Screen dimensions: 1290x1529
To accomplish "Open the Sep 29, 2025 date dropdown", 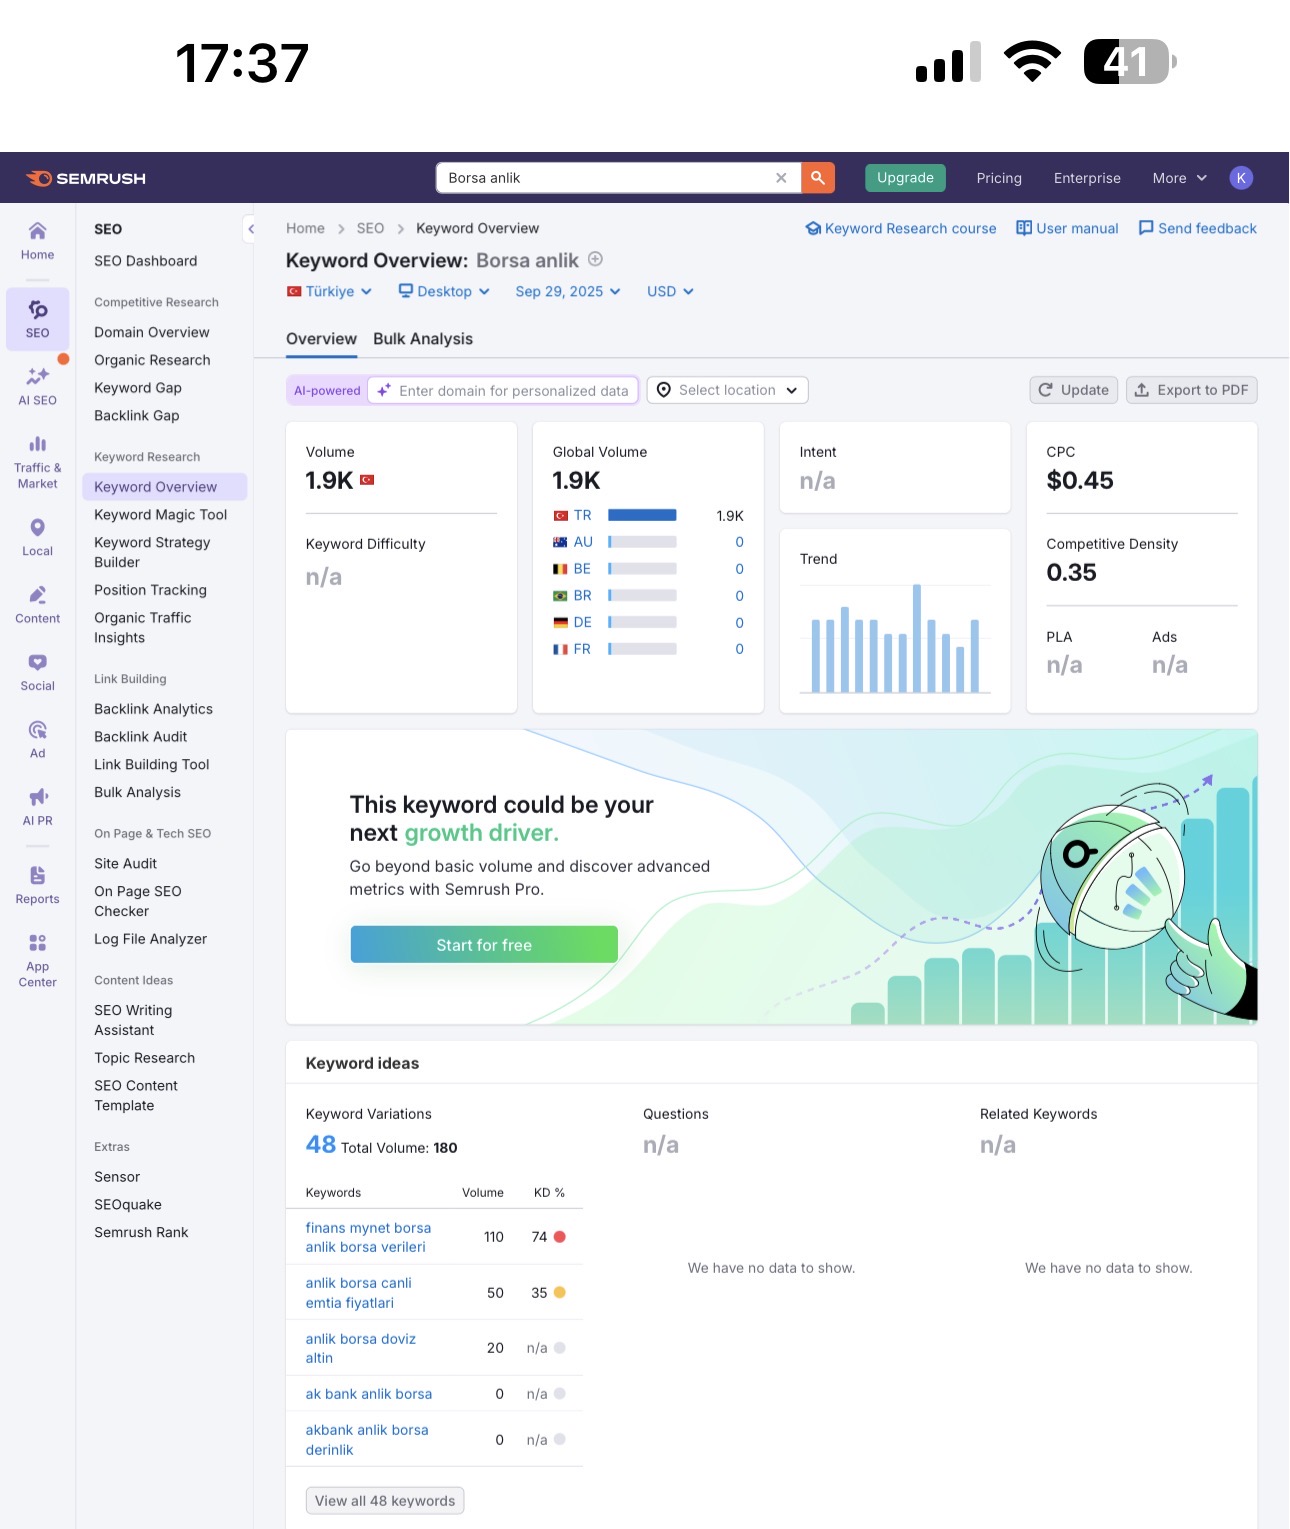I will (568, 291).
